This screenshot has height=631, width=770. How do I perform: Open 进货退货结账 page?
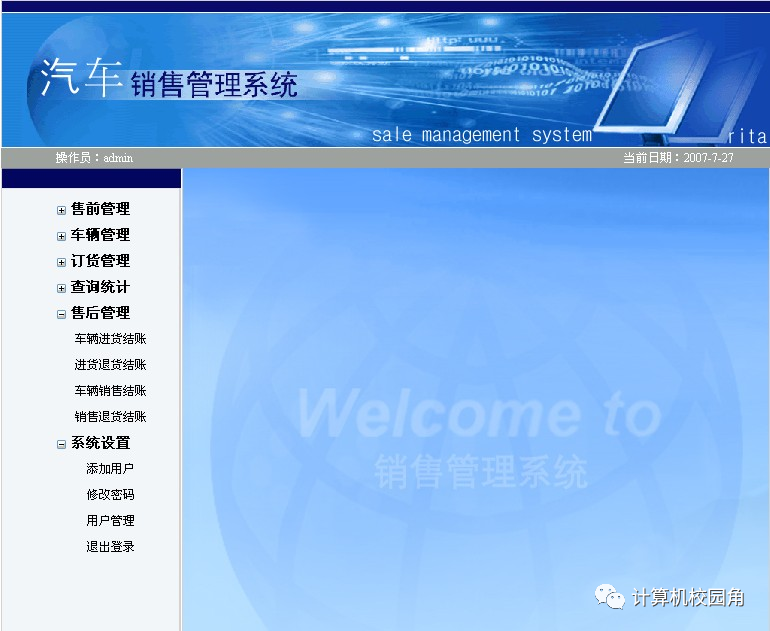coord(110,365)
